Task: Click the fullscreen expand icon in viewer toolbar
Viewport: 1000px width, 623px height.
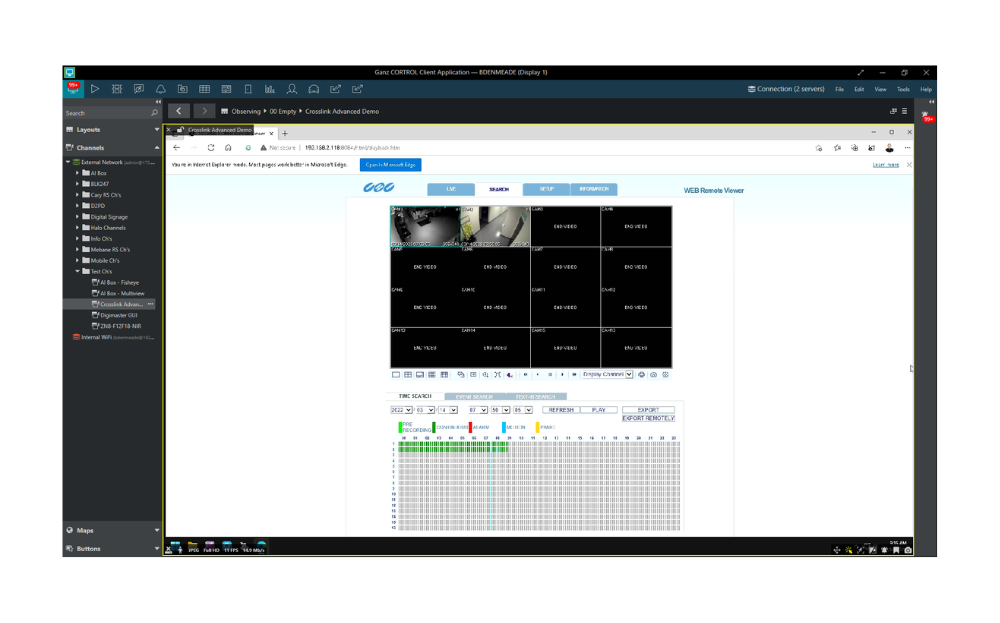Action: click(497, 375)
